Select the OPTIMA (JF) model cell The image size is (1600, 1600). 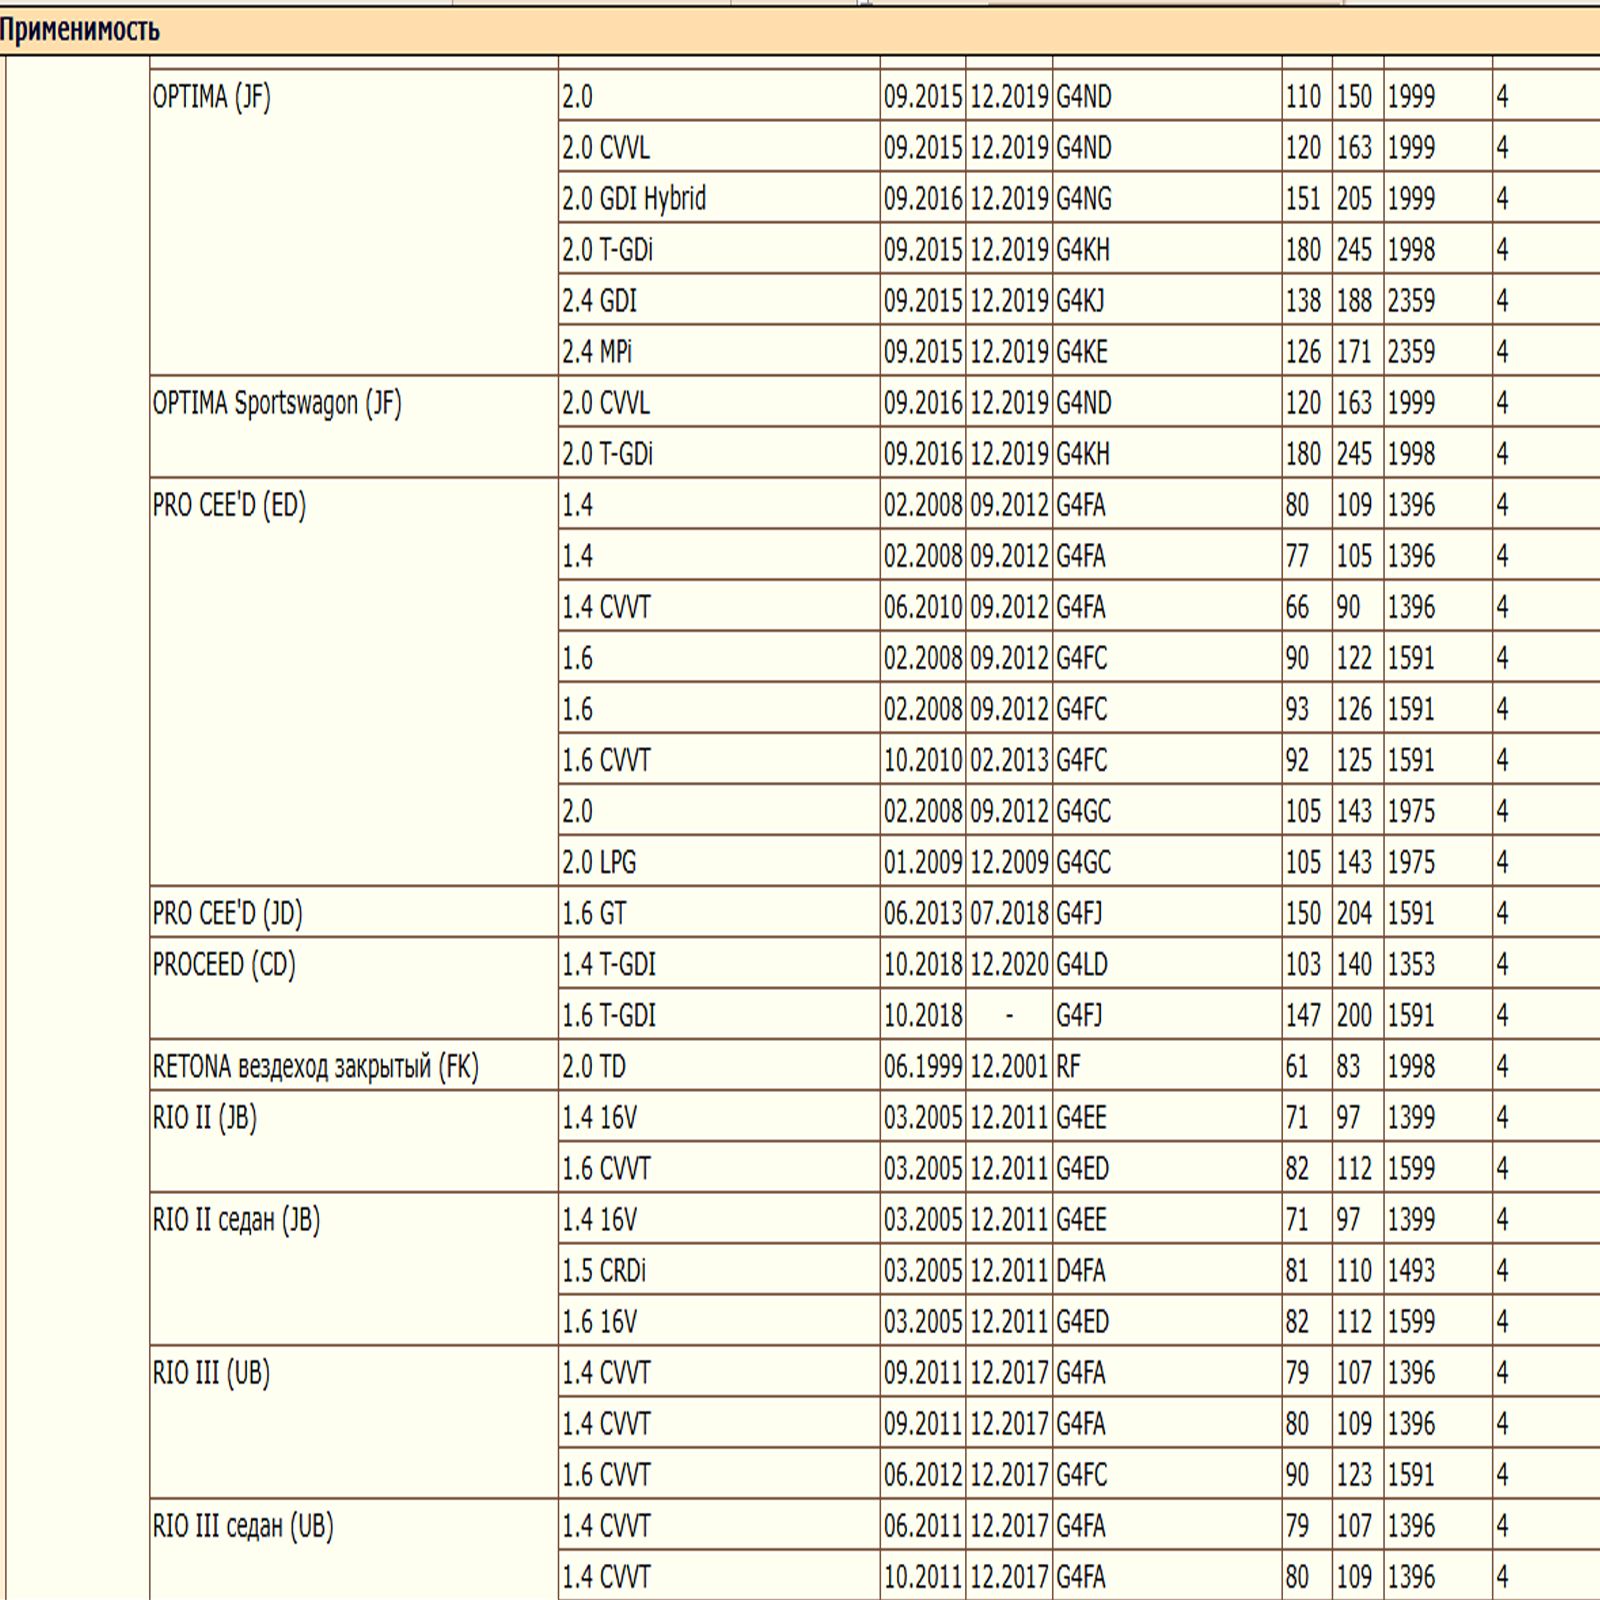[211, 97]
